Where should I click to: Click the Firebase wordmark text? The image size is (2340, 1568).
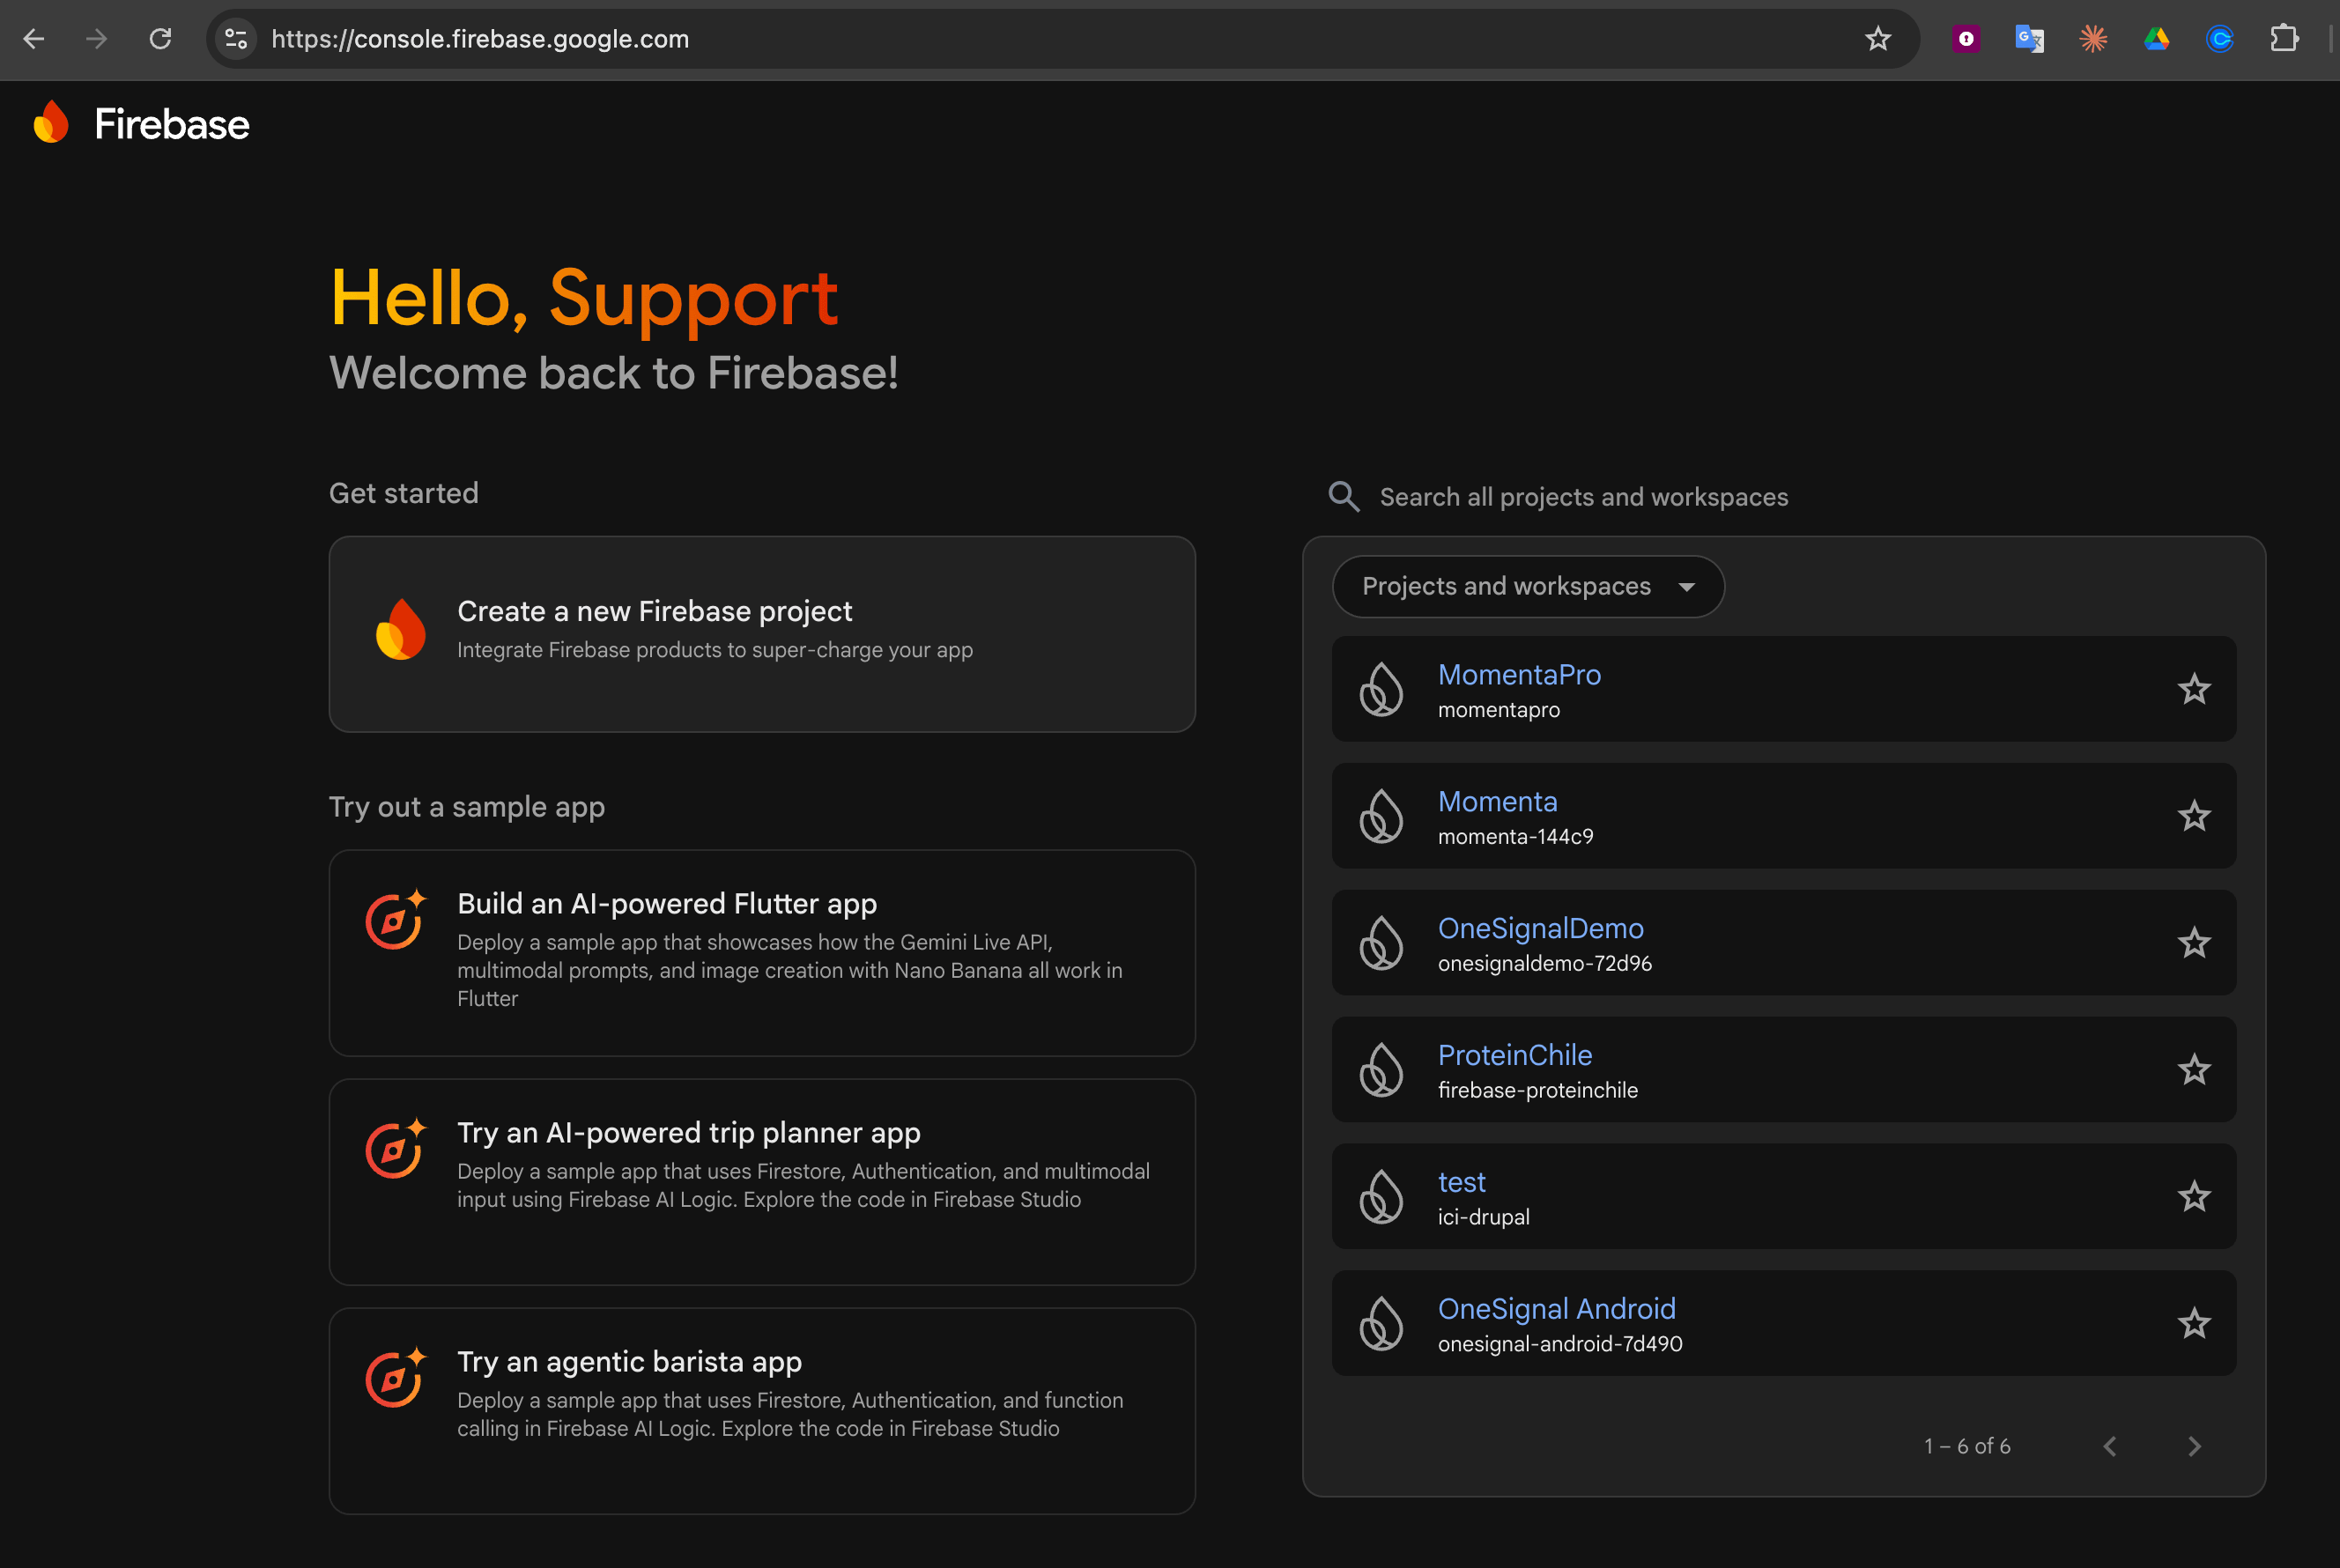(172, 124)
